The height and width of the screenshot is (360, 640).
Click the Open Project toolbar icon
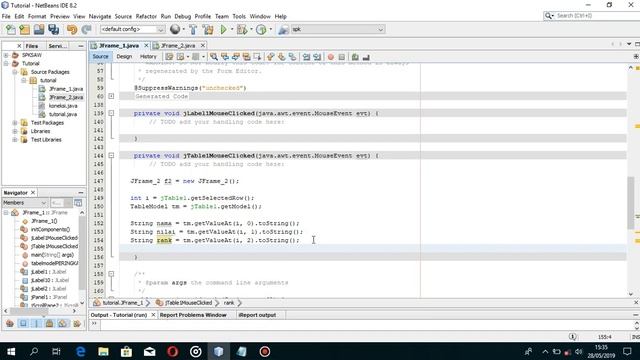coord(39,29)
